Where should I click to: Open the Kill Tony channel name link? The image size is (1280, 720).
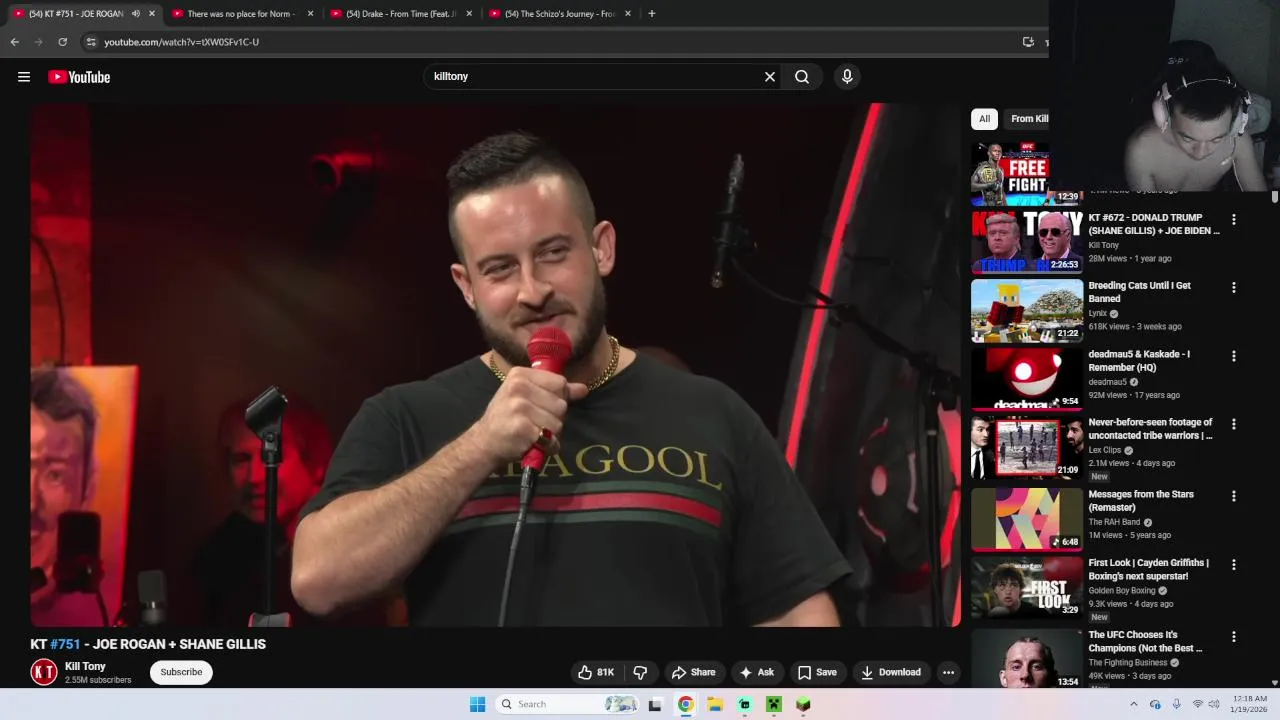[x=85, y=666]
